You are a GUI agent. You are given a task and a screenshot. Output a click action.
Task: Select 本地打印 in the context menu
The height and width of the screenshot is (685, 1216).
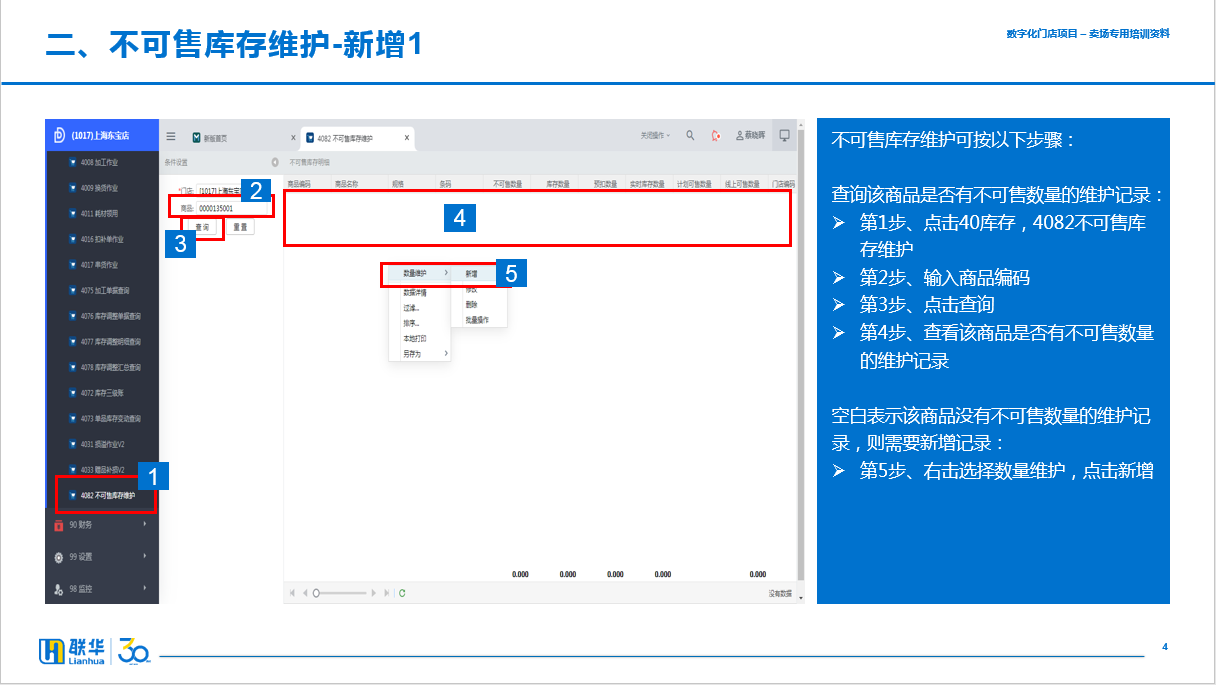click(415, 338)
